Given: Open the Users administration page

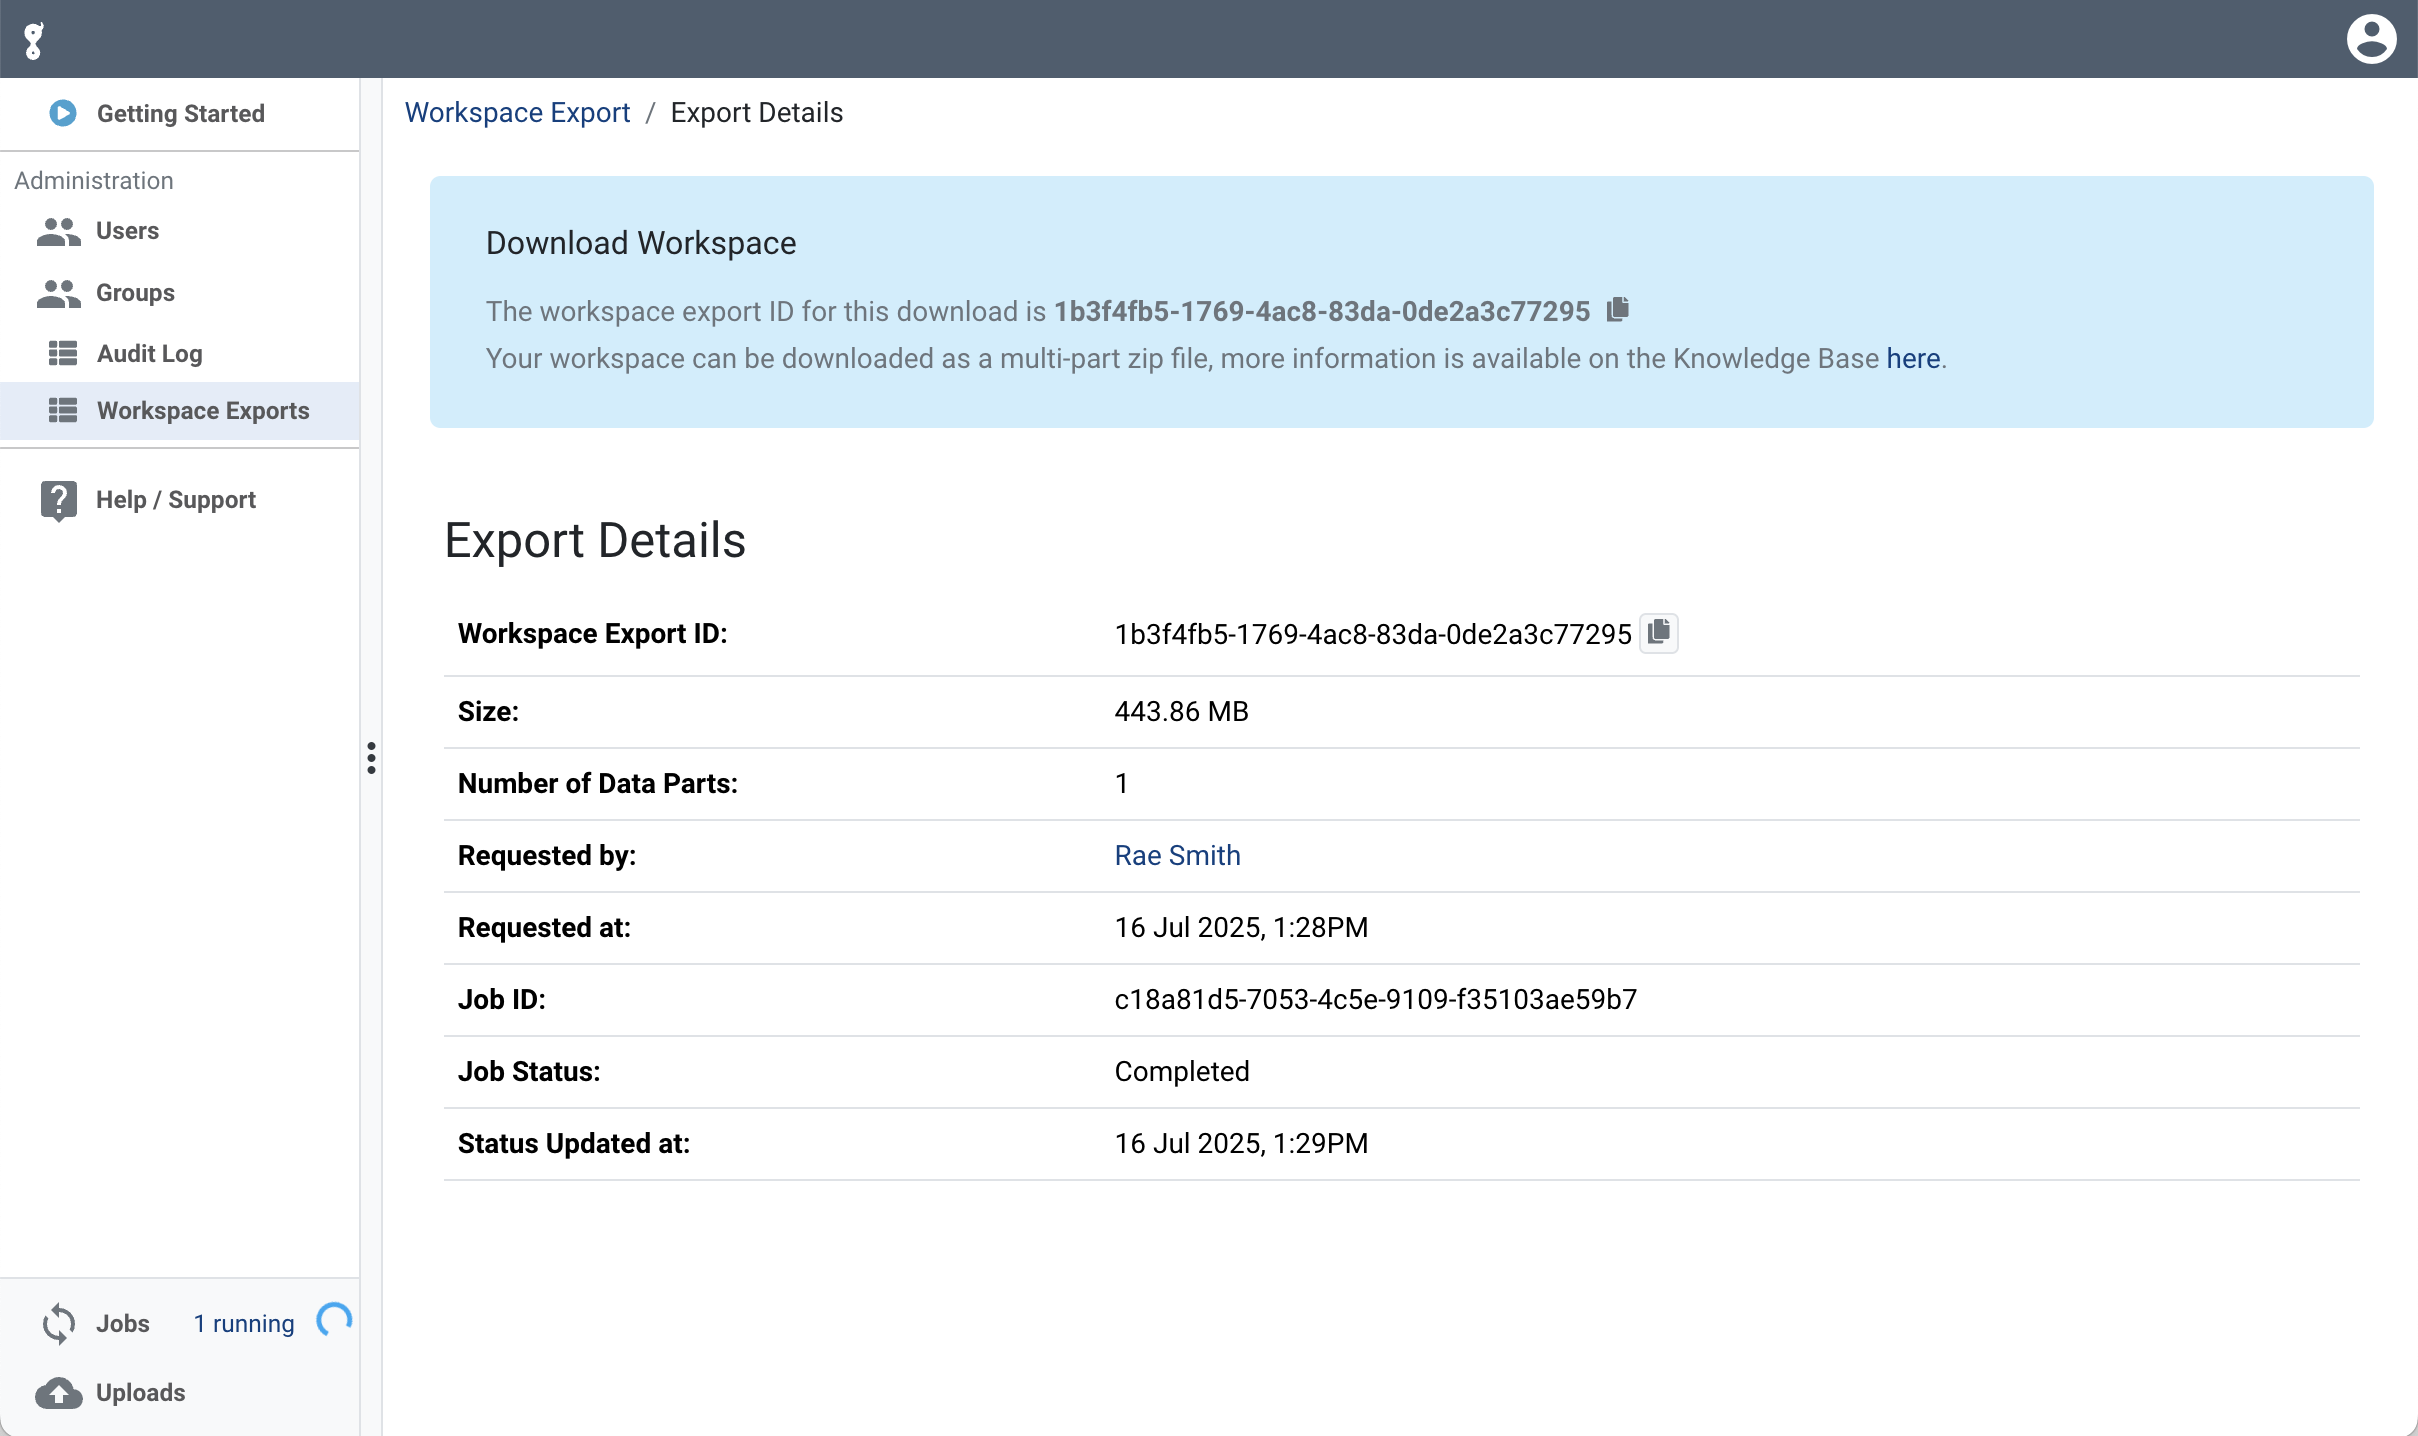Looking at the screenshot, I should click(127, 231).
